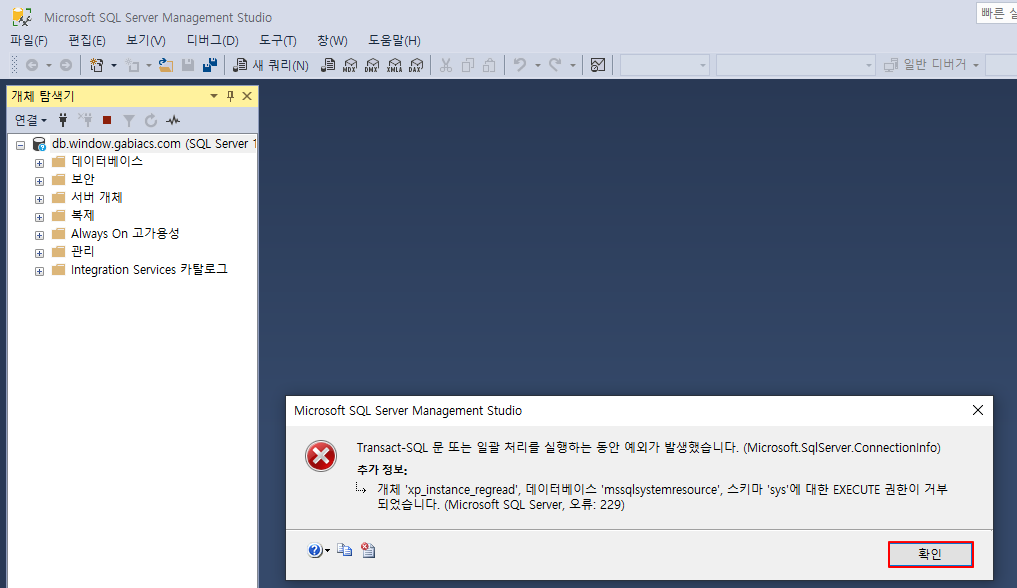
Task: Open the 보기(V) menu
Action: pos(146,40)
